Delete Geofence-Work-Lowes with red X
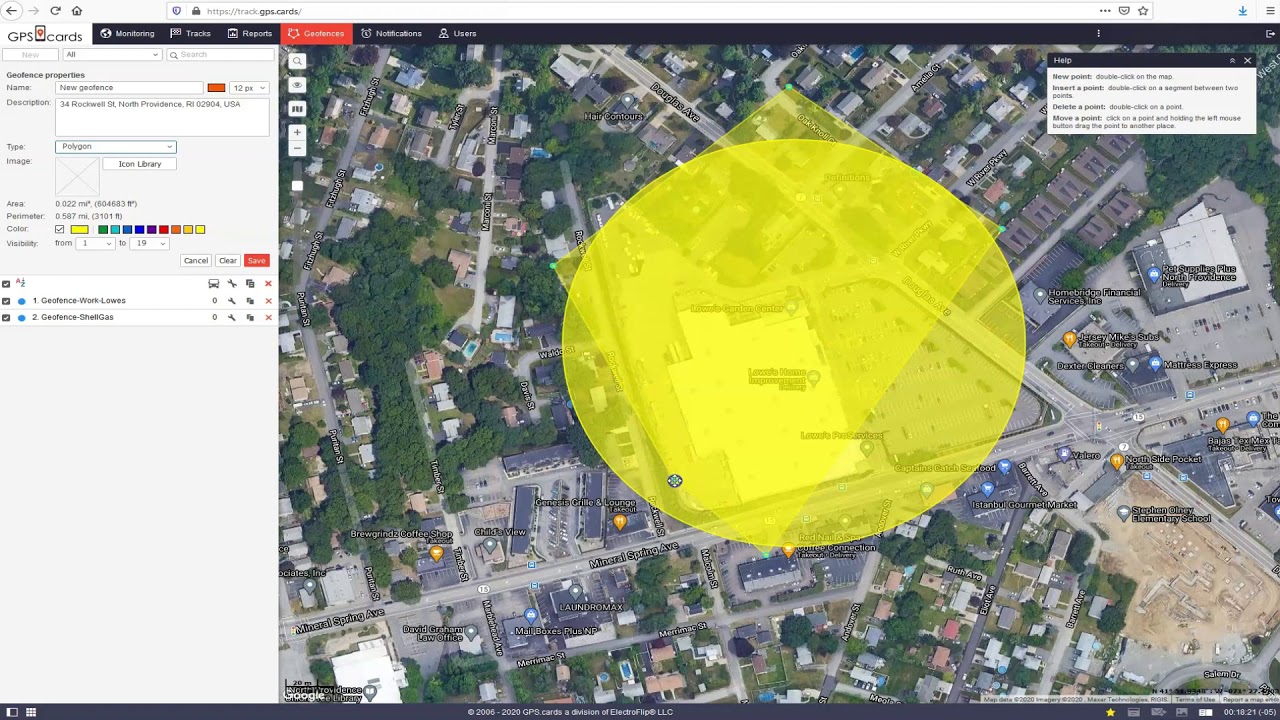The height and width of the screenshot is (720, 1280). point(268,301)
